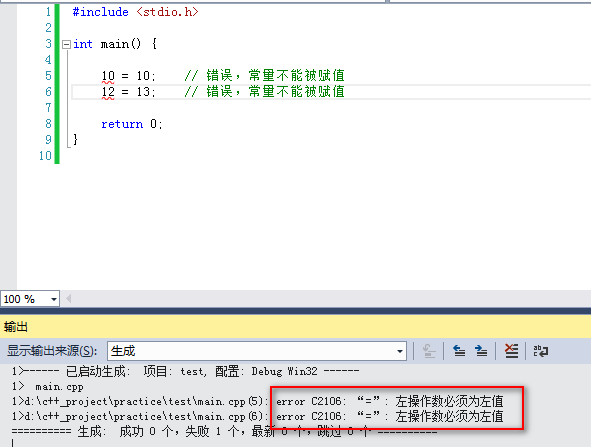Click the return 0; statement
Viewport: 591px width, 447px height.
132,124
